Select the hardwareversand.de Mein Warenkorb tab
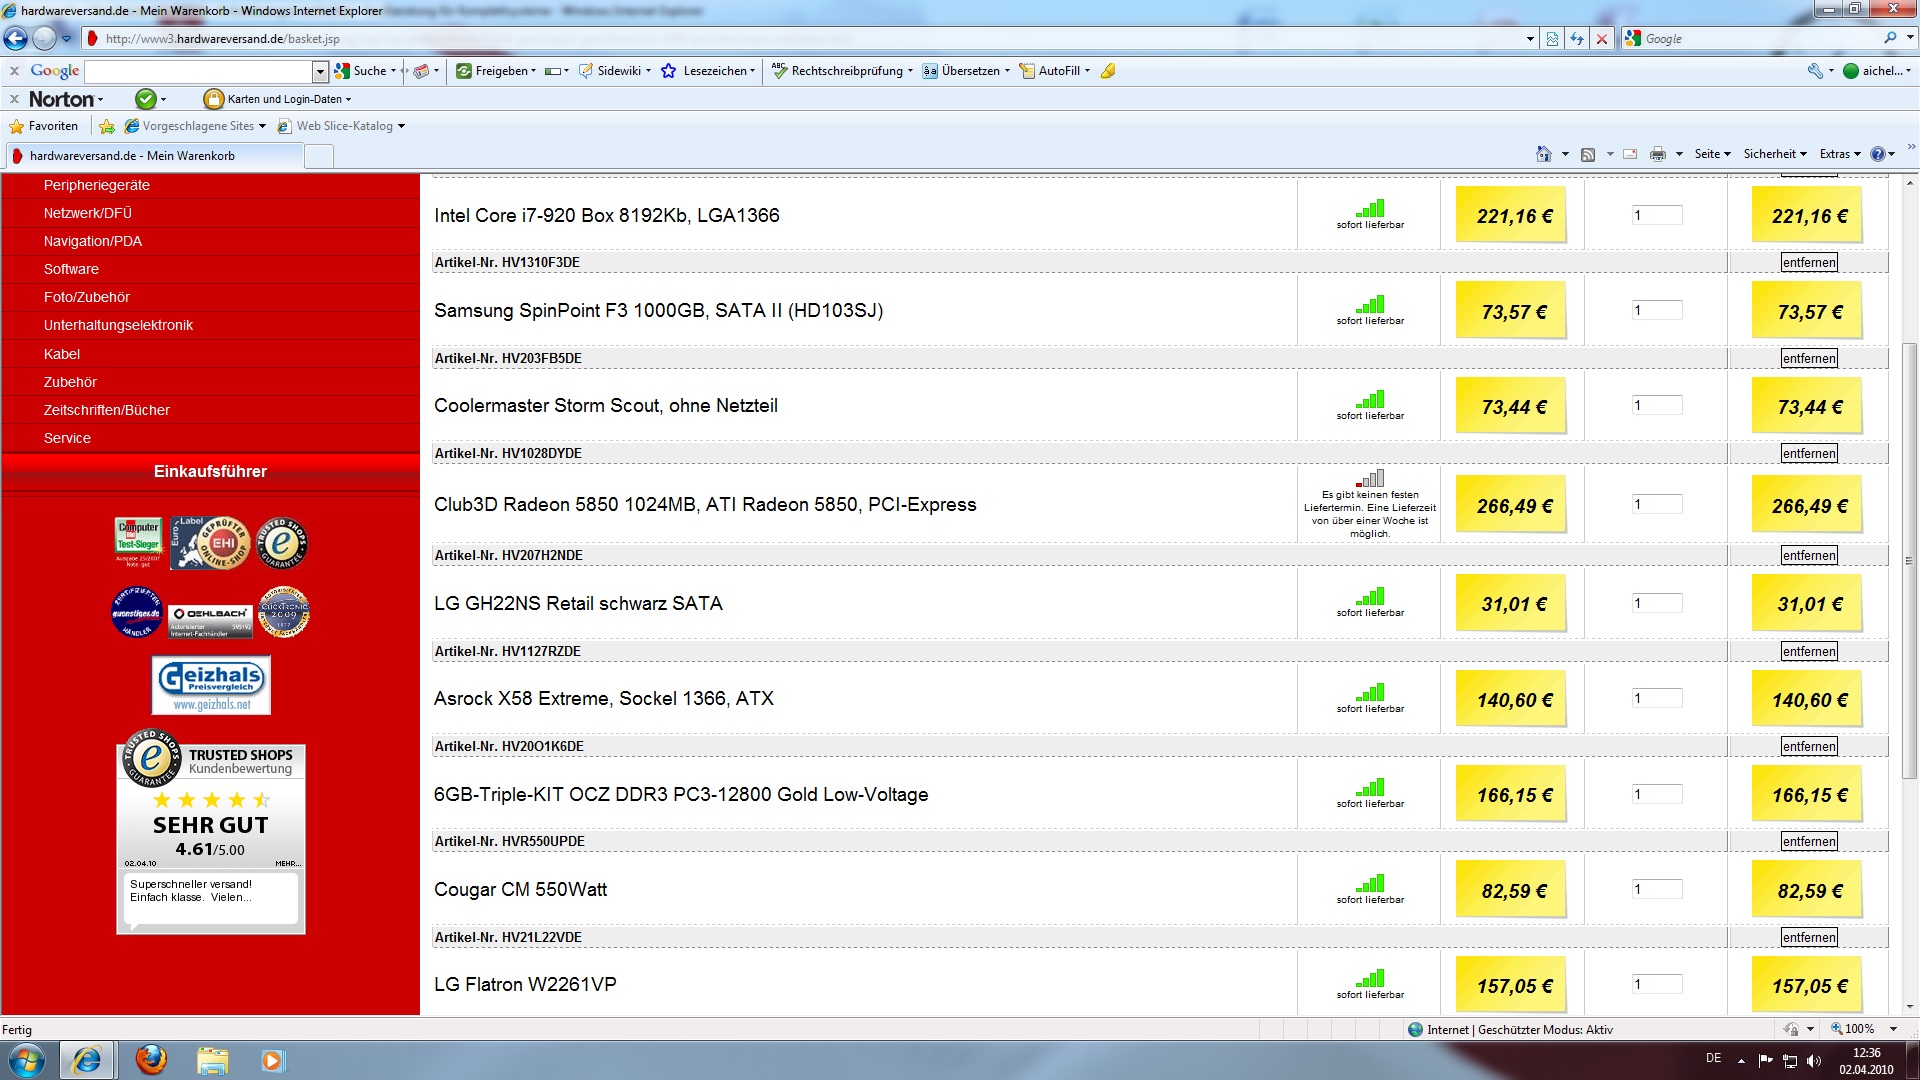 point(155,156)
